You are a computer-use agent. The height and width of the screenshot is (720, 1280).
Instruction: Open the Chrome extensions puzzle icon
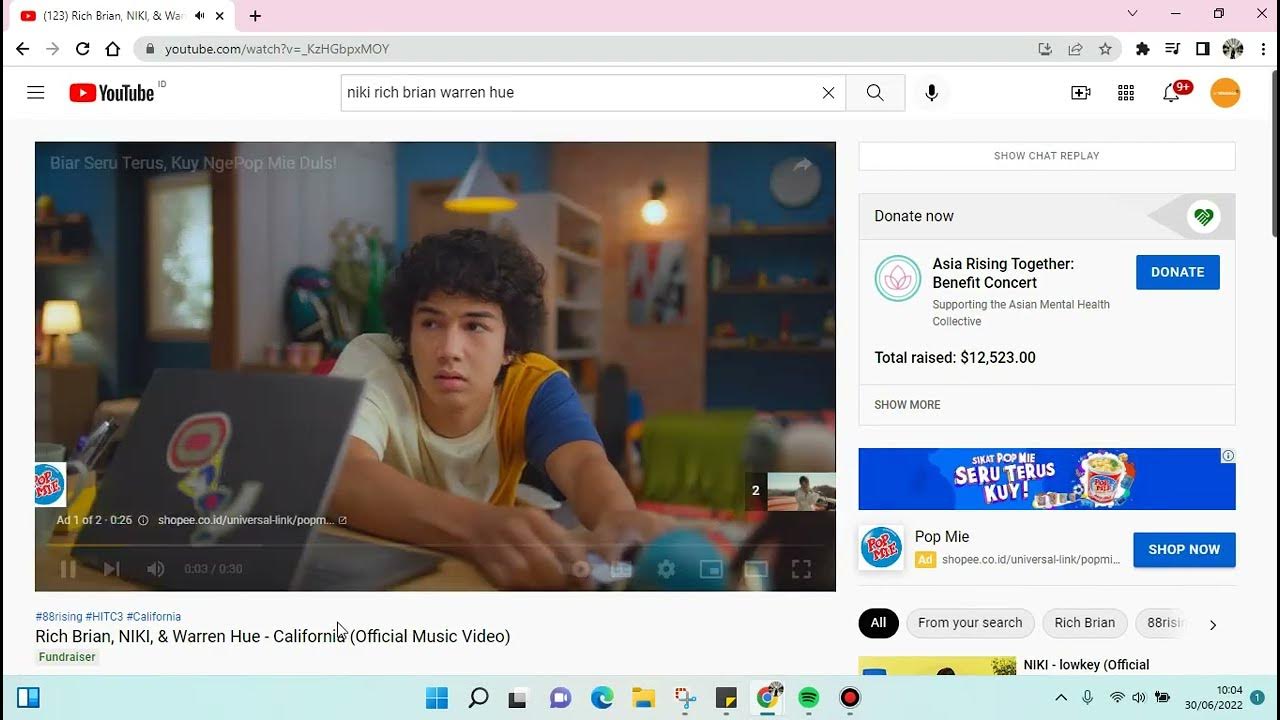point(1143,49)
